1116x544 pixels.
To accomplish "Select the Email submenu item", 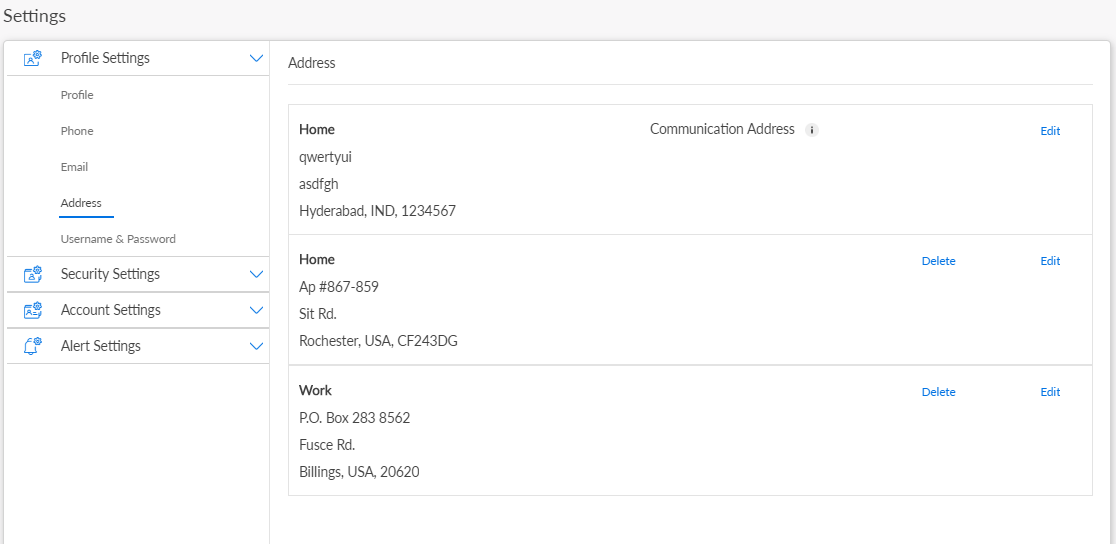I will [x=74, y=167].
